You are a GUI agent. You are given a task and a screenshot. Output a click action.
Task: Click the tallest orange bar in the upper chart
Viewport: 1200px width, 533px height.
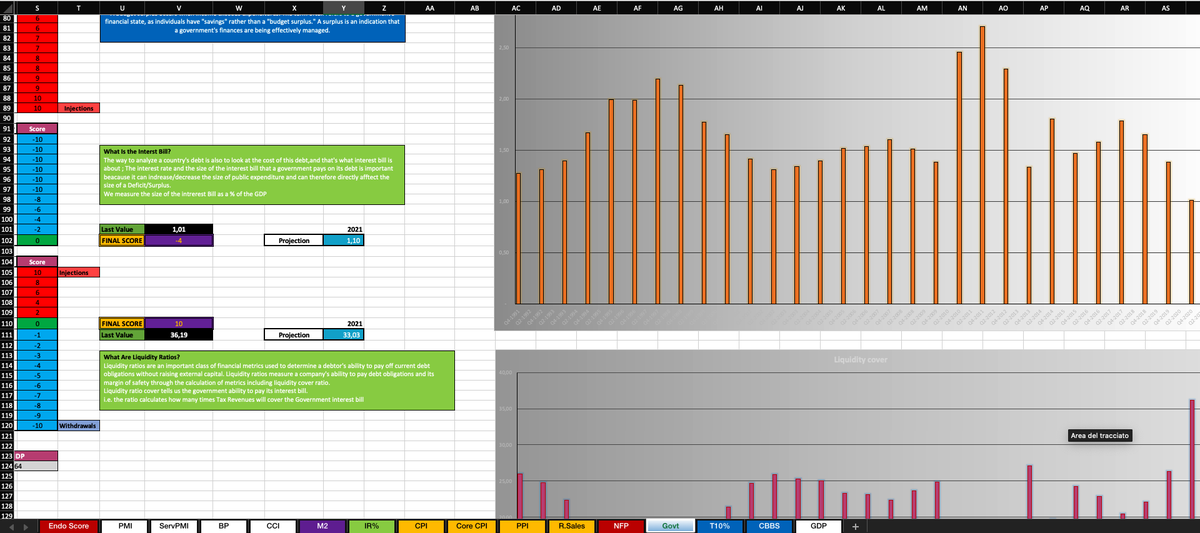coord(982,165)
